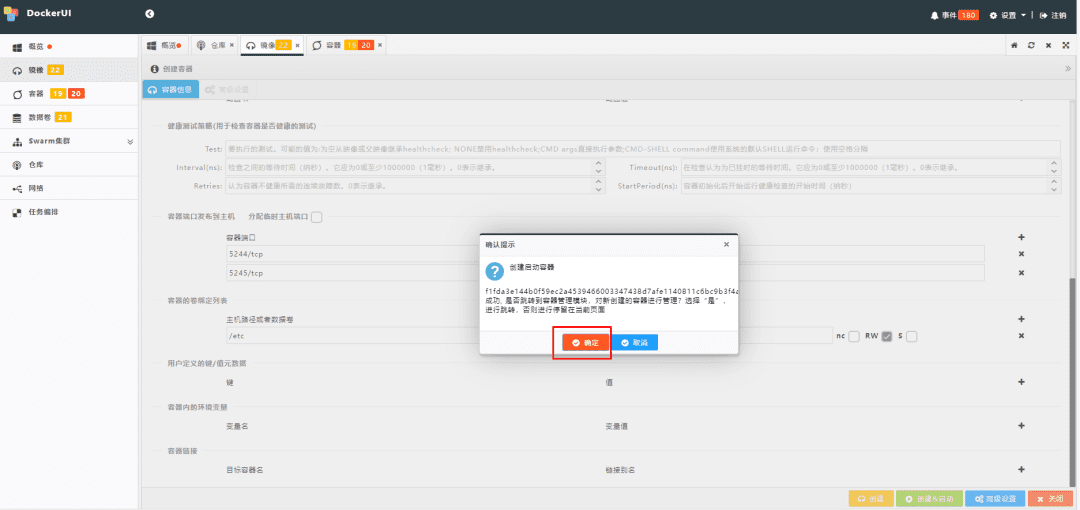The width and height of the screenshot is (1080, 510).
Task: Click the 取消 button in dialog
Action: point(634,342)
